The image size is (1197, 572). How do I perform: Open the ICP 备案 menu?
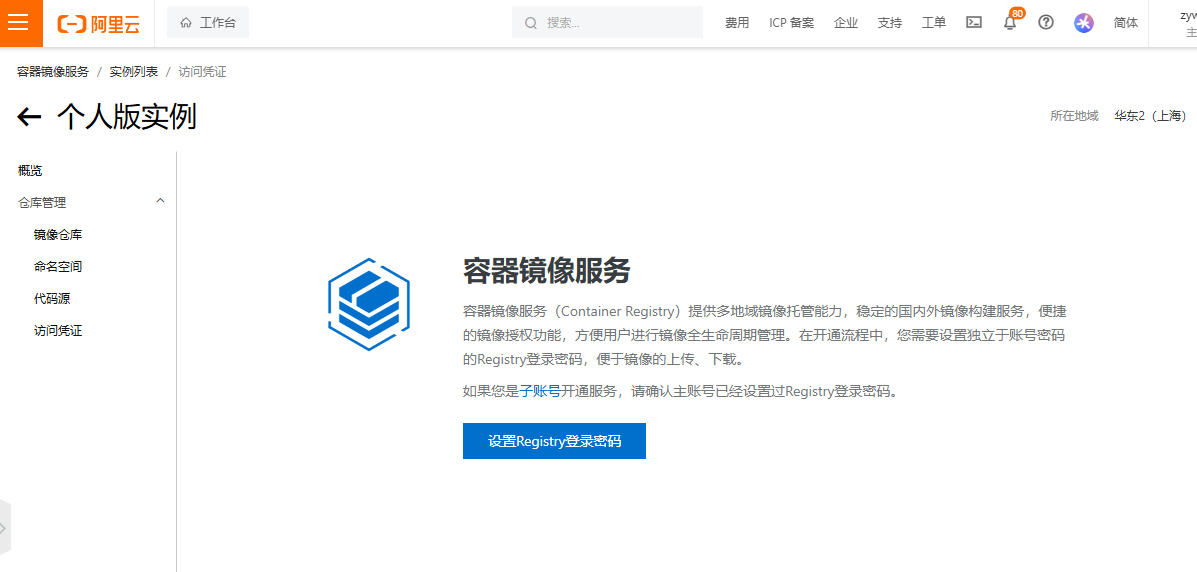tap(792, 23)
